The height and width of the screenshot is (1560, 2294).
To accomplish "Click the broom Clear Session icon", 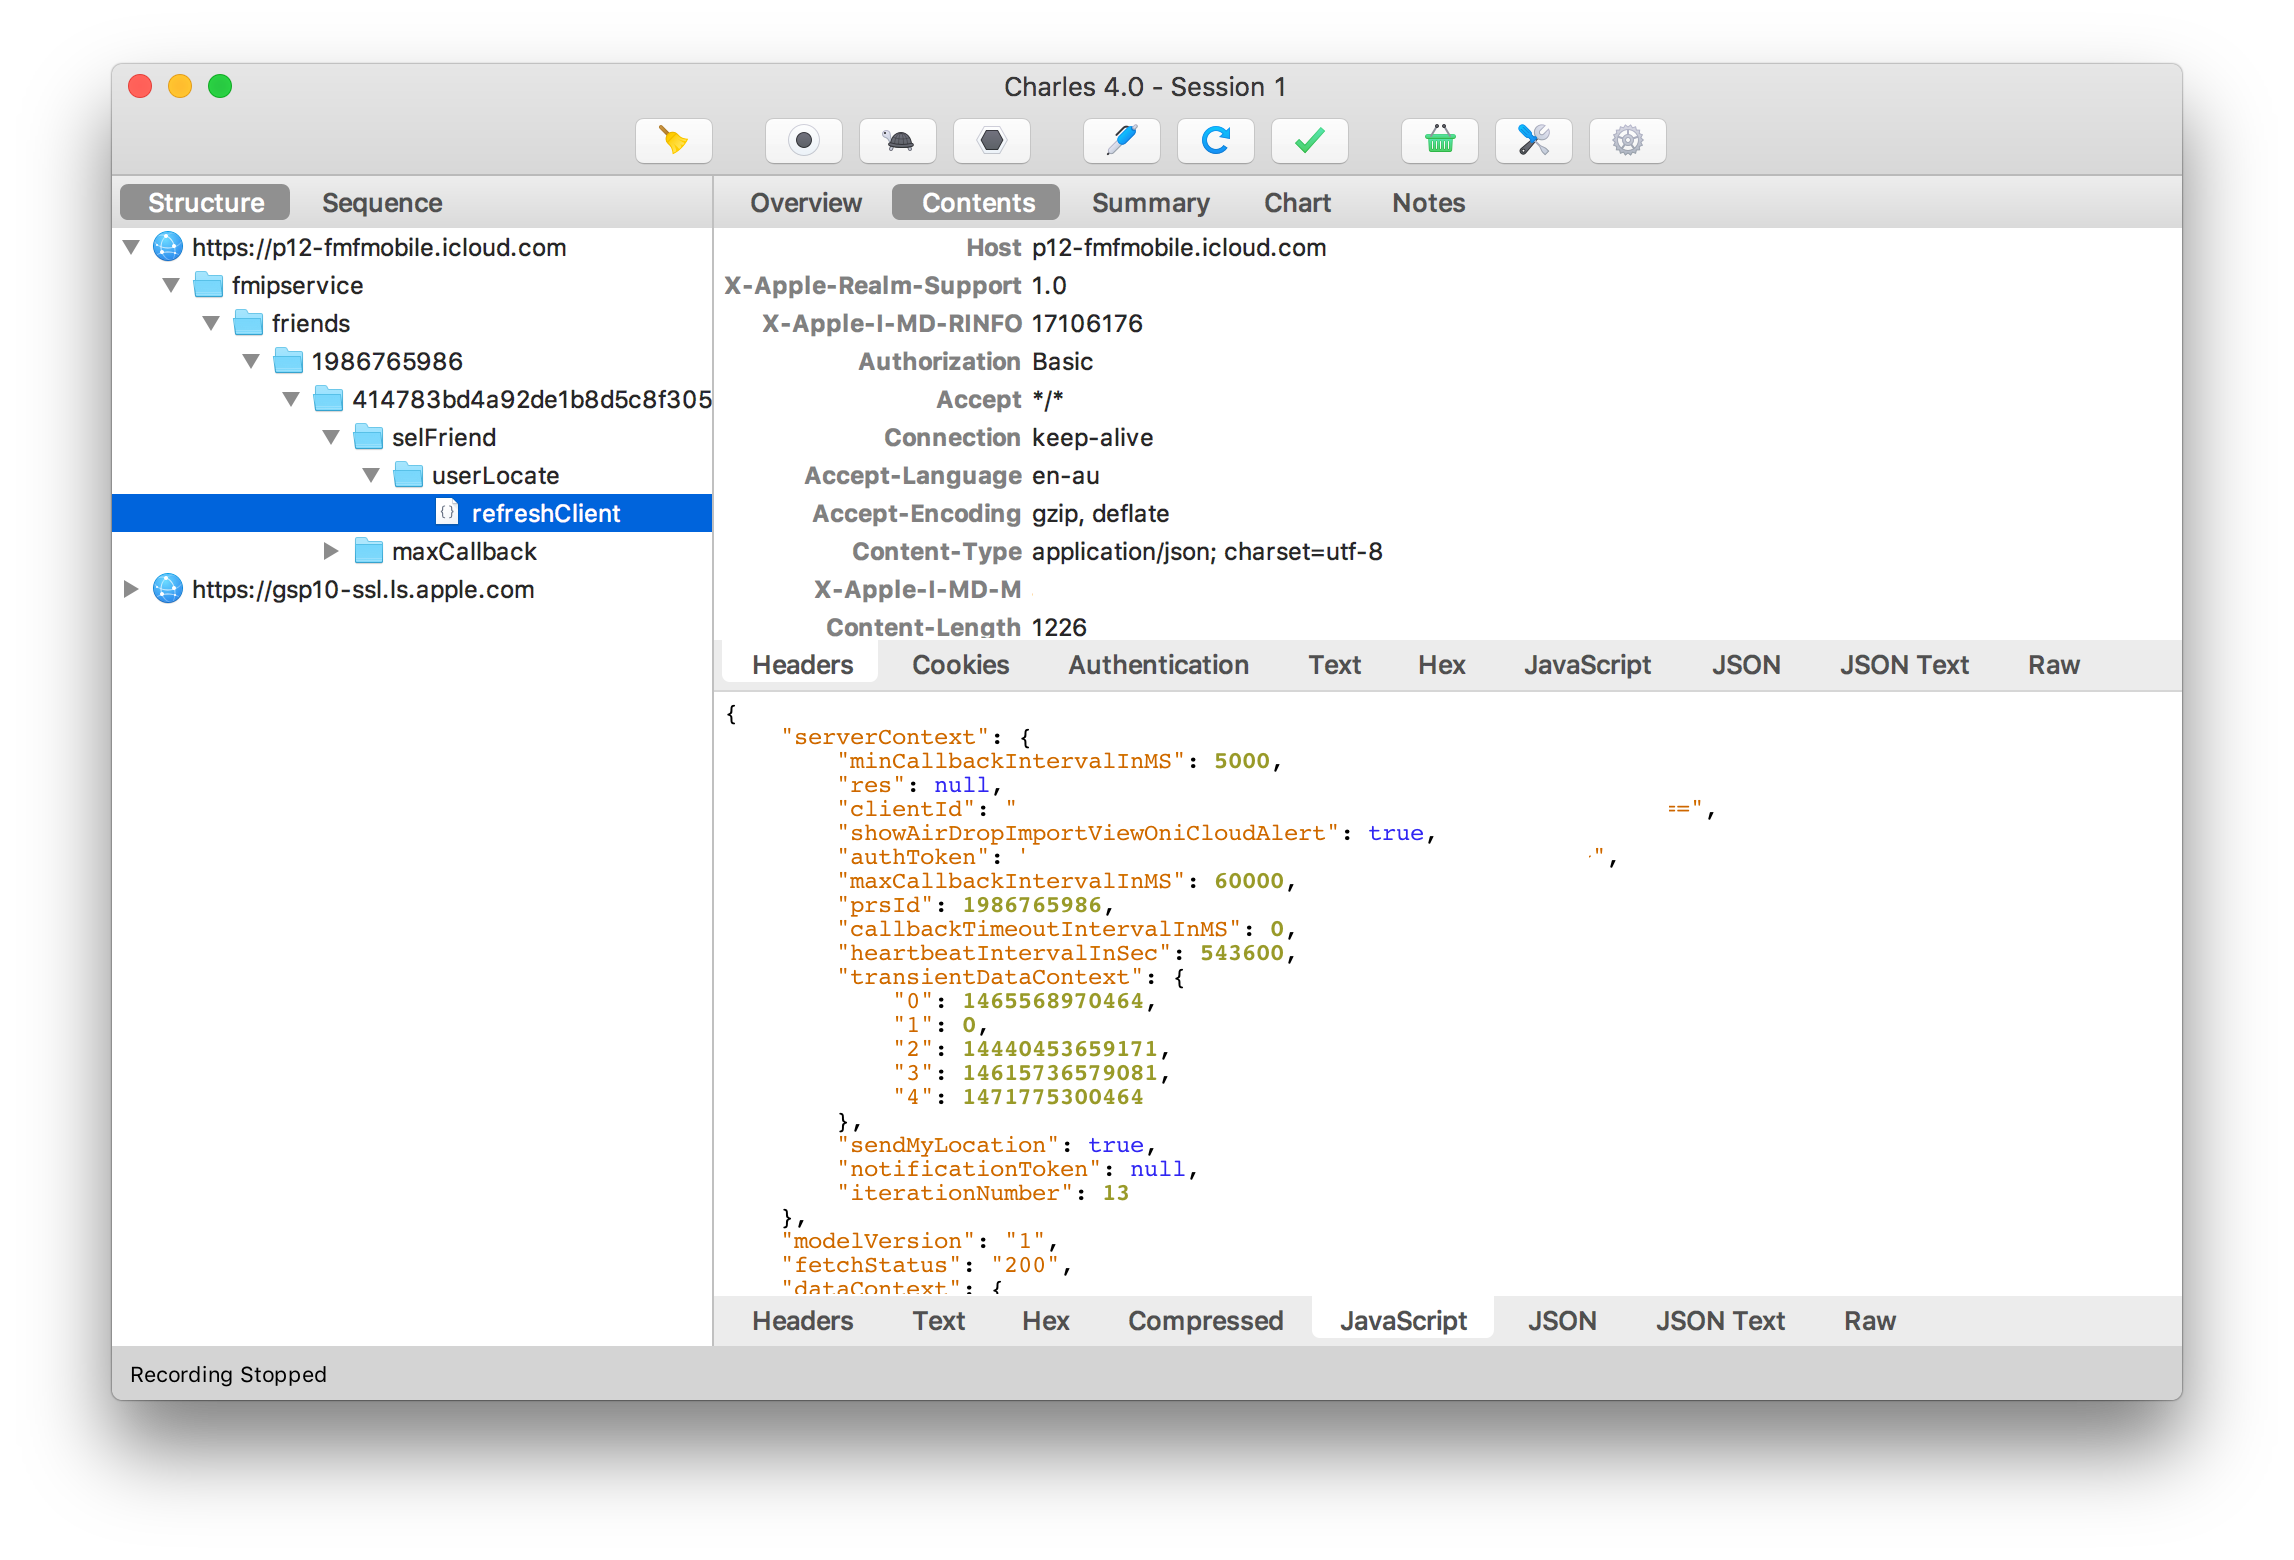I will [674, 141].
